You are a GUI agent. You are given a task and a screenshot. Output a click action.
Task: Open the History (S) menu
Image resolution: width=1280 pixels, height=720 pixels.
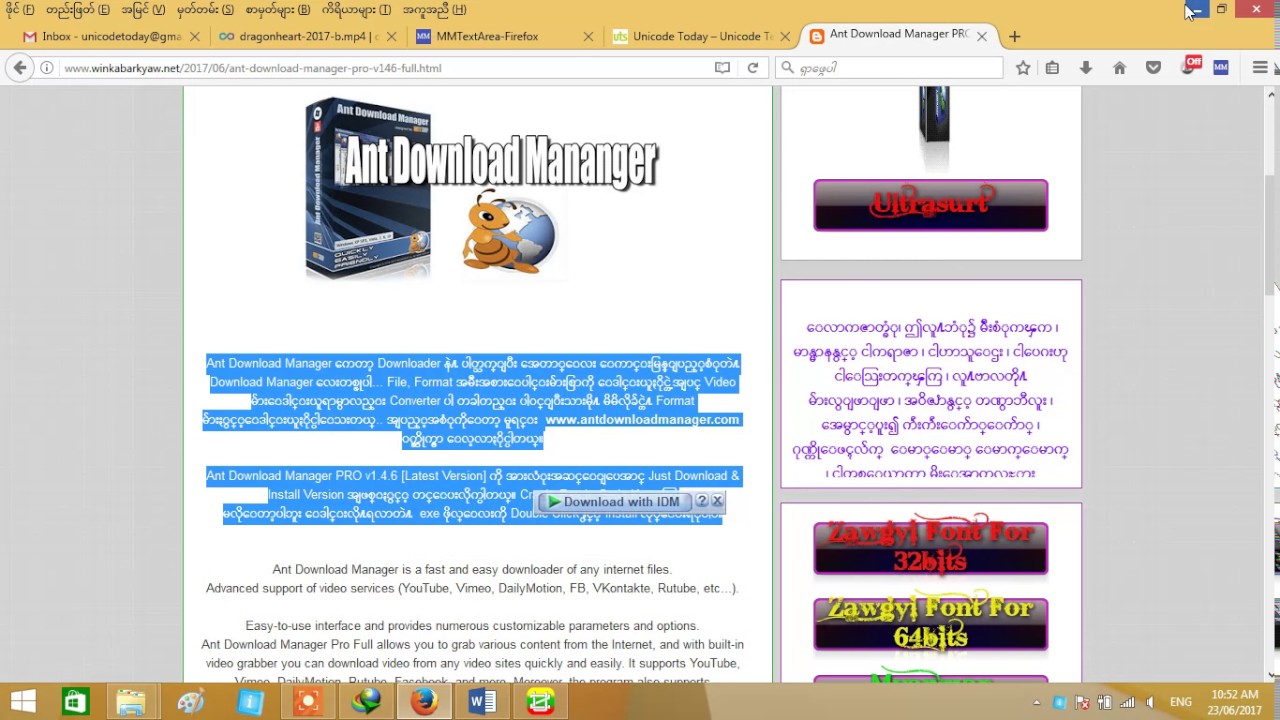(x=205, y=10)
